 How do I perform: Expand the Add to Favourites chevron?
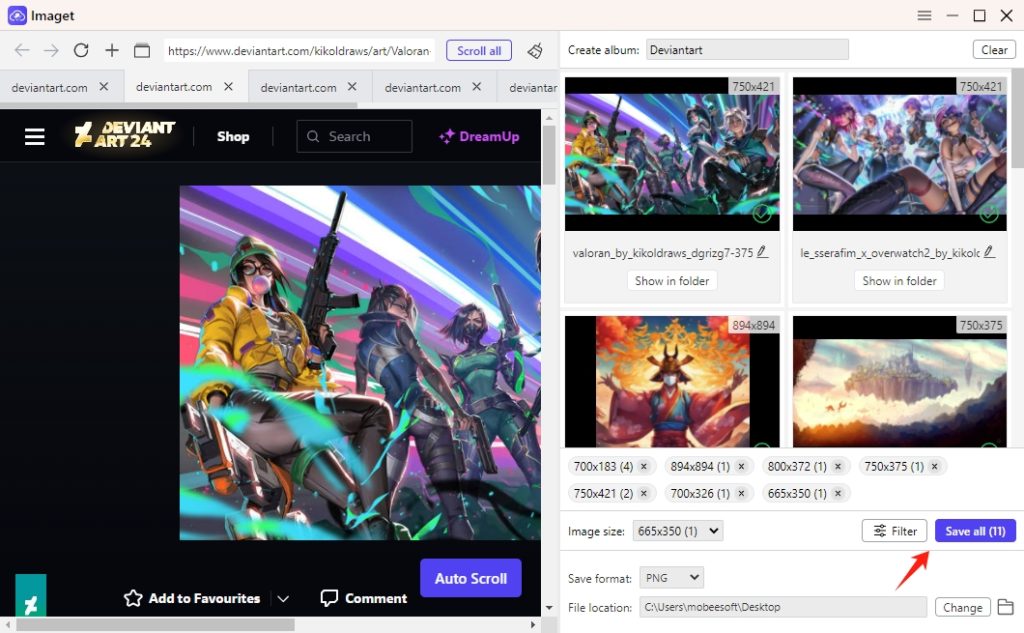[x=283, y=597]
